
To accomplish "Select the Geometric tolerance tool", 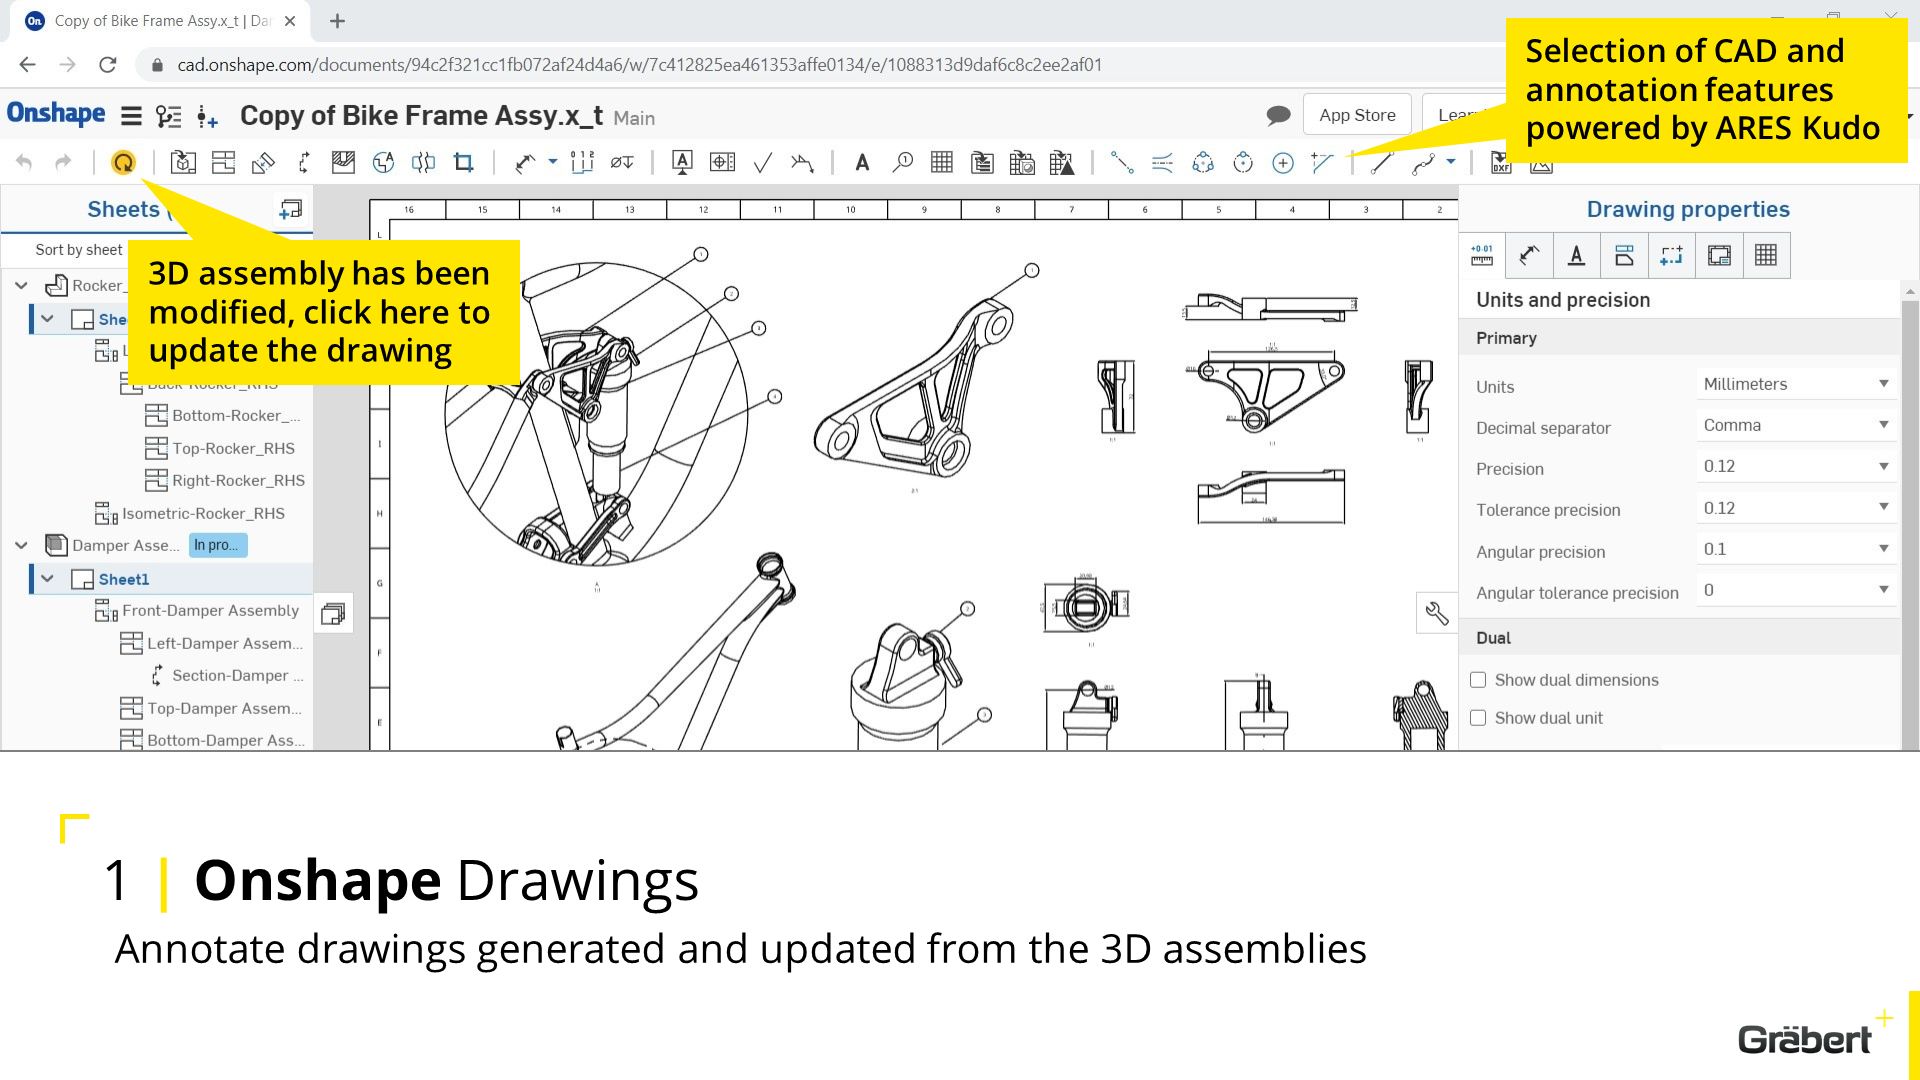I will point(722,162).
